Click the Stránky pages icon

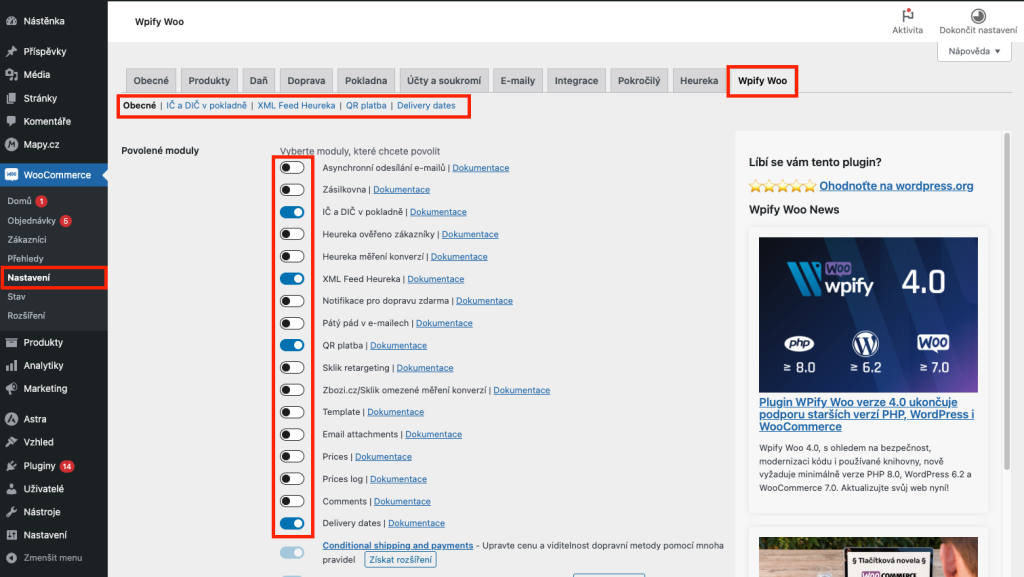[12, 98]
